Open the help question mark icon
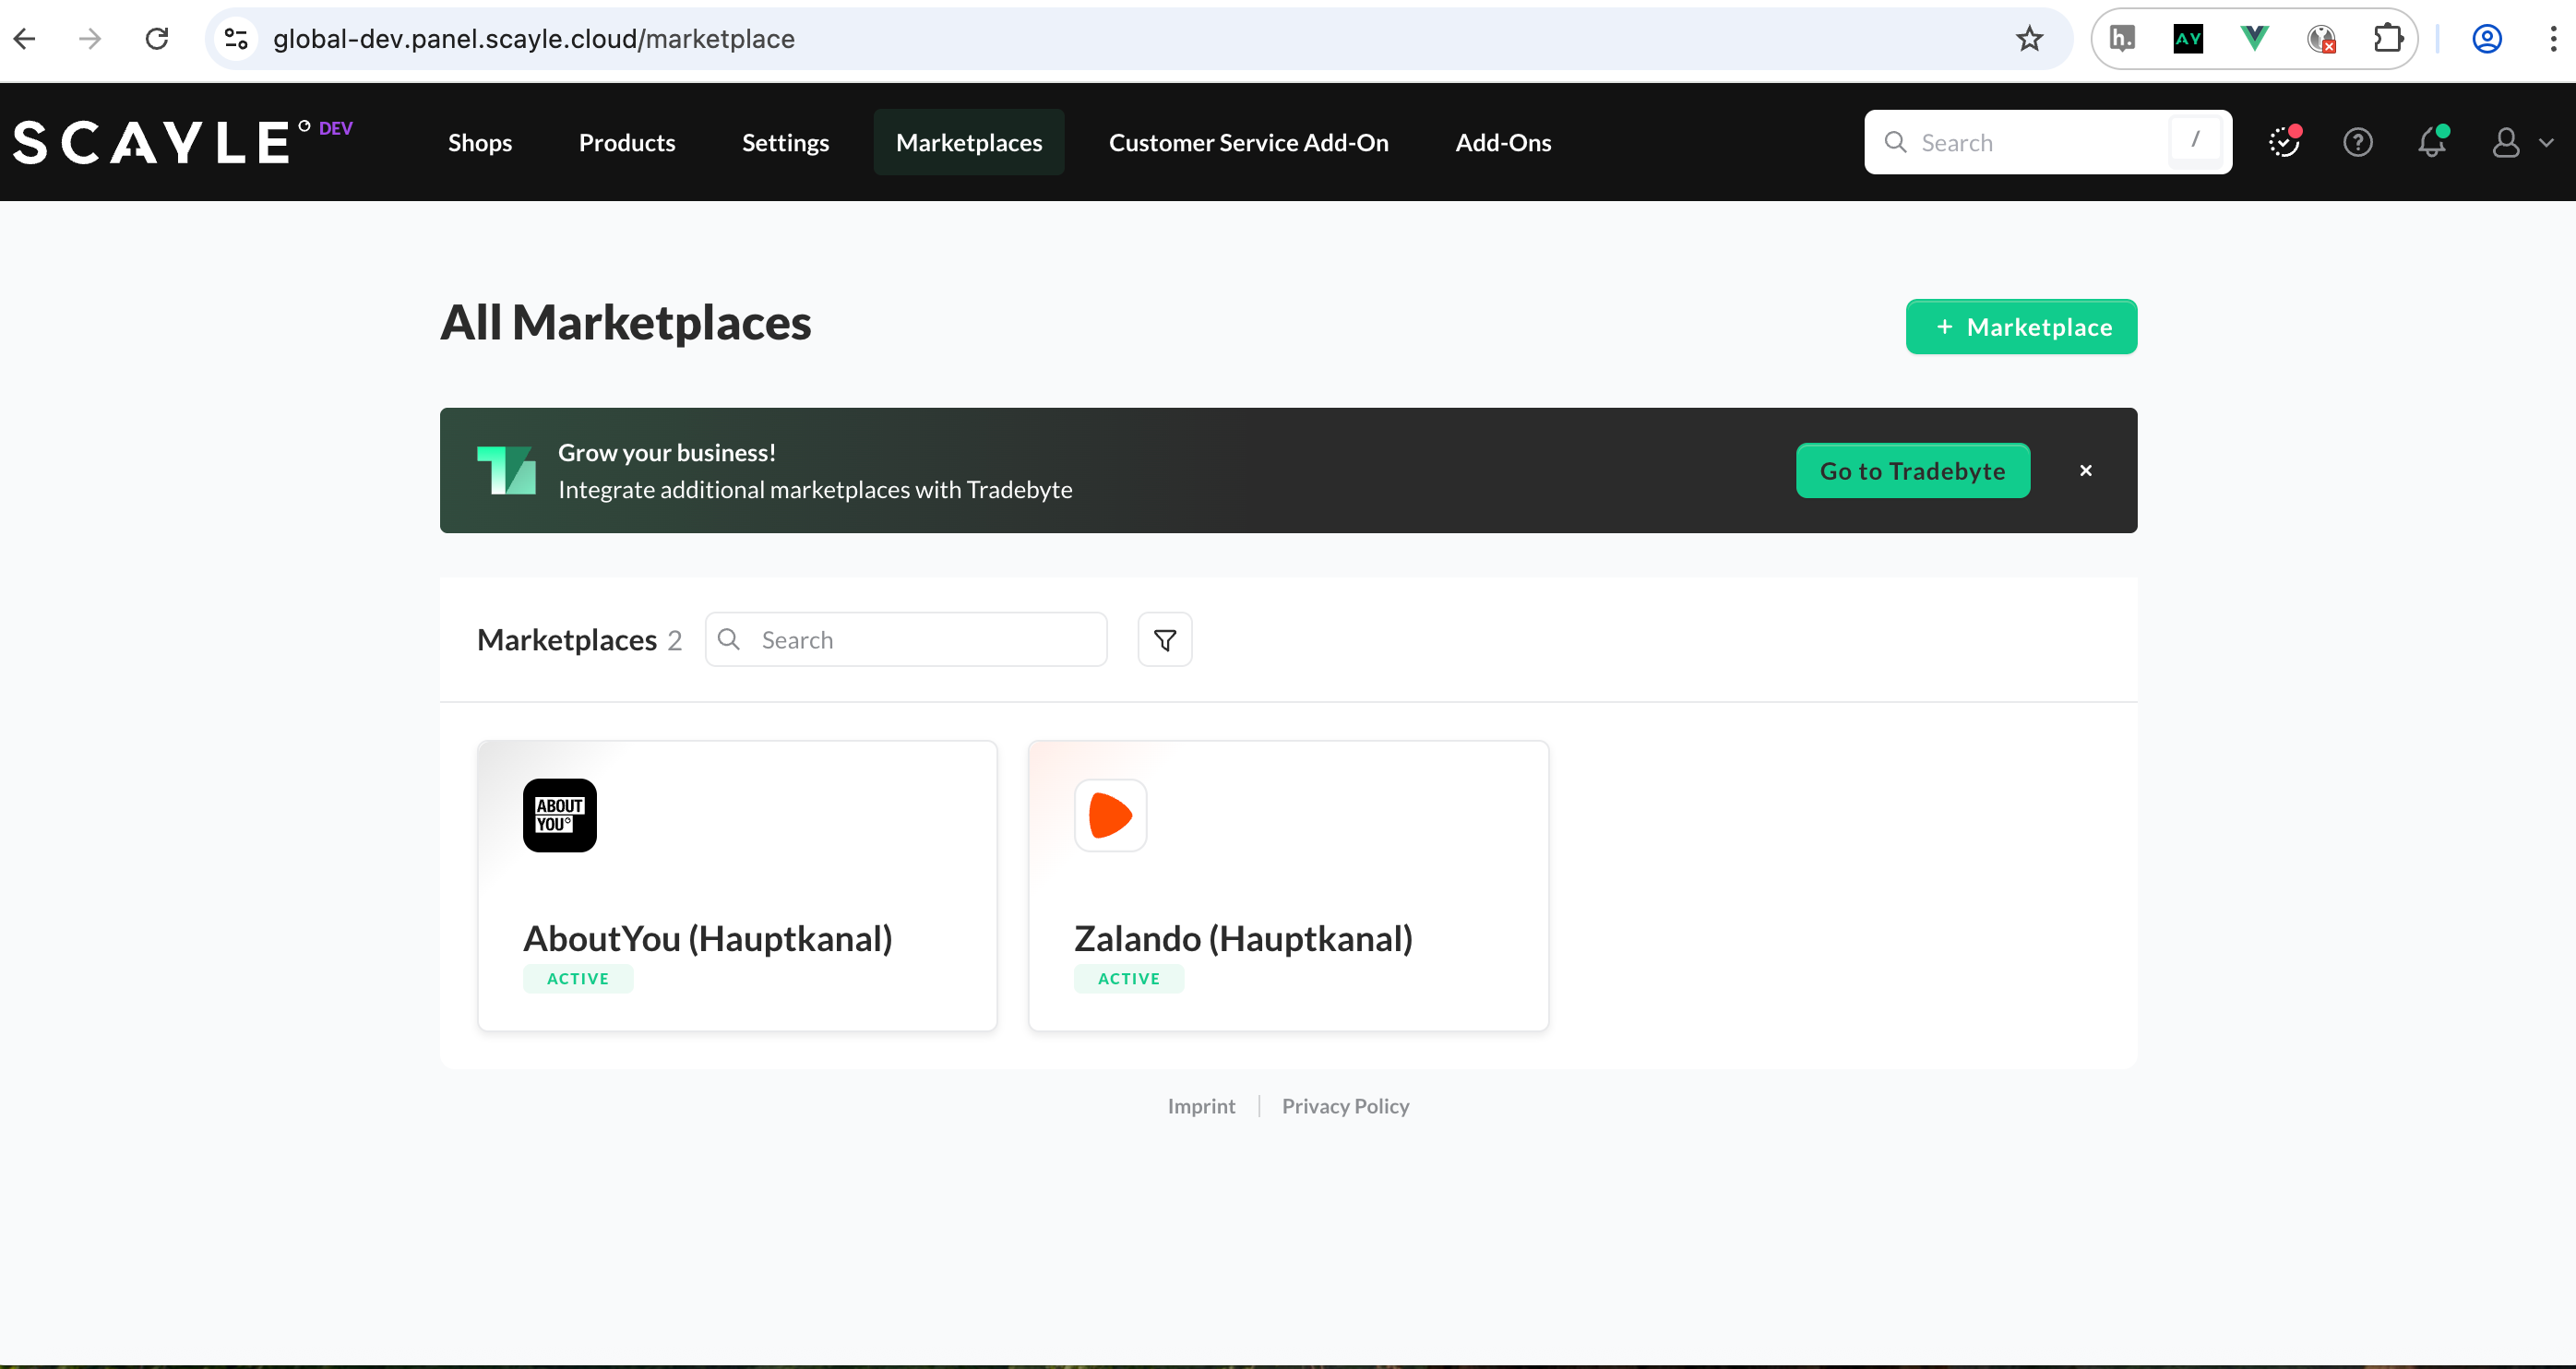The image size is (2576, 1369). click(2357, 142)
